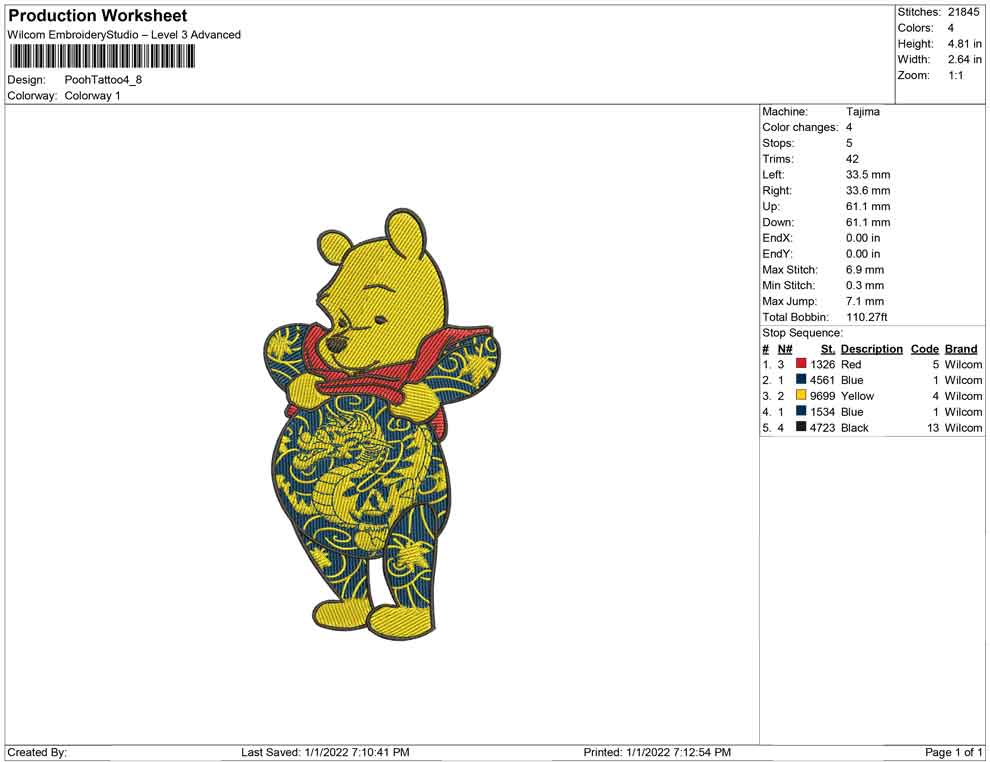Image resolution: width=990 pixels, height=762 pixels.
Task: Click the Stops value 5
Action: coord(849,143)
